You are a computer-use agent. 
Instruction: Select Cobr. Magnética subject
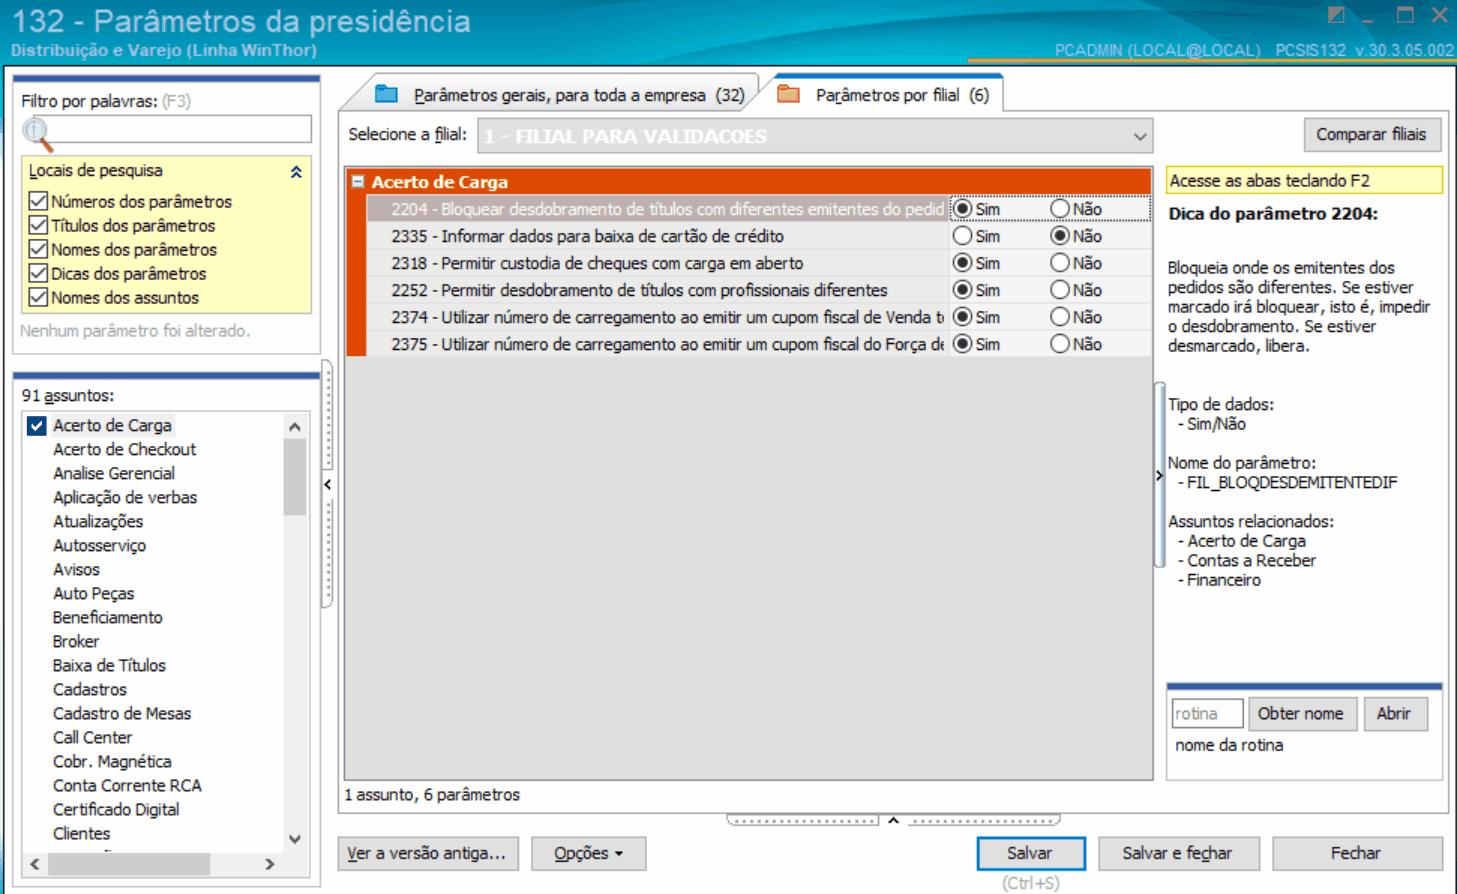point(112,761)
